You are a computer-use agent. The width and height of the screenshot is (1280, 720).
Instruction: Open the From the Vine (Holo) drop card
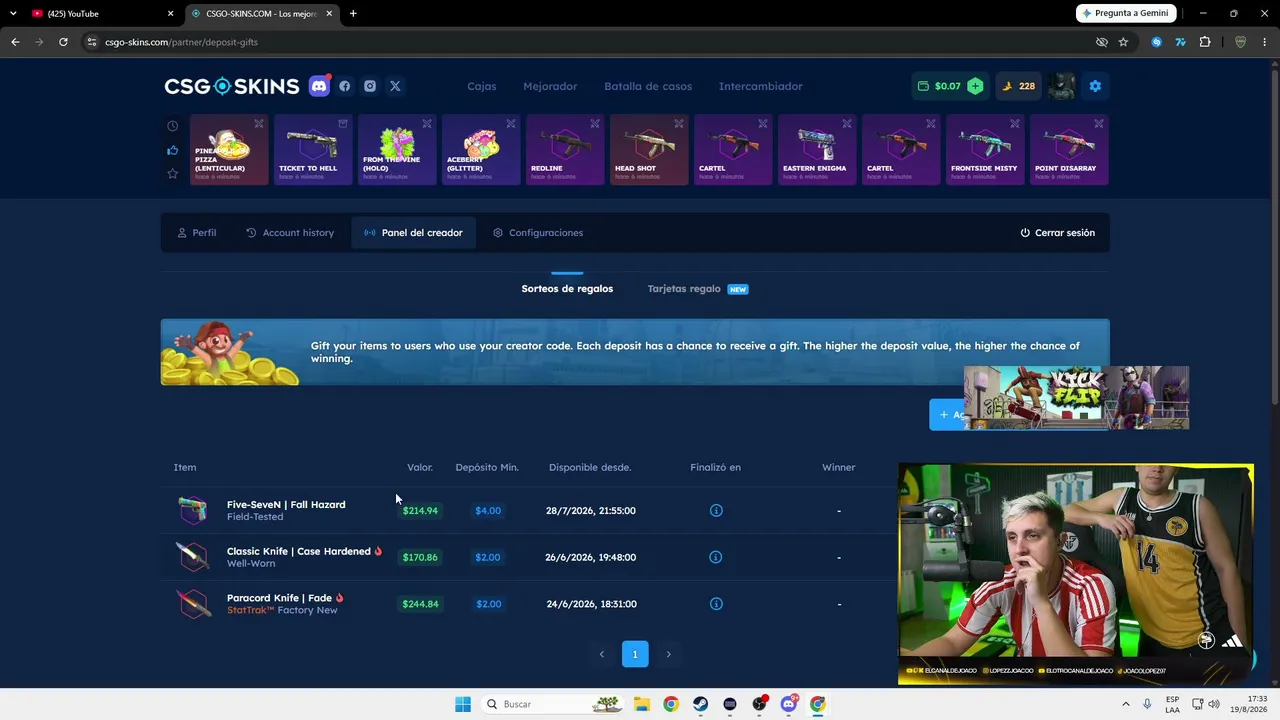point(397,150)
